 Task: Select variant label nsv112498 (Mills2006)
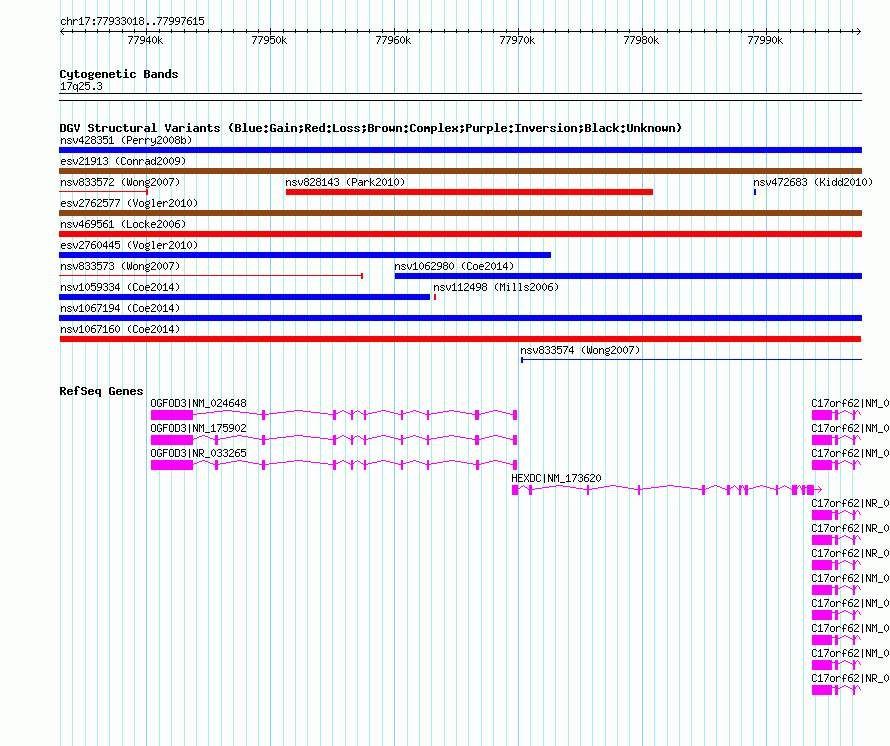tap(496, 287)
